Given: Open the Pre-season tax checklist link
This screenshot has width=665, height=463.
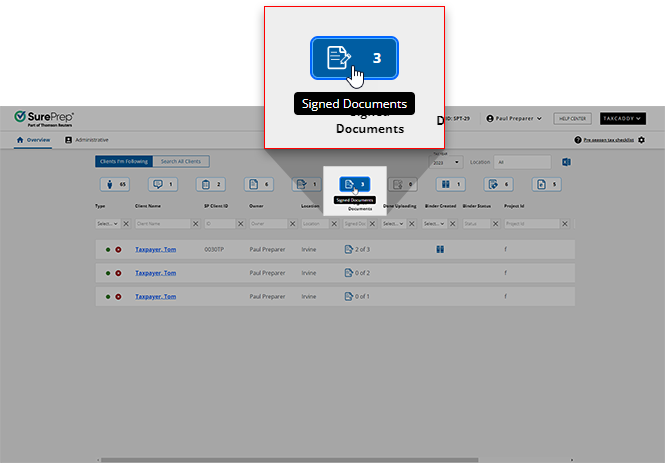Looking at the screenshot, I should click(x=609, y=140).
